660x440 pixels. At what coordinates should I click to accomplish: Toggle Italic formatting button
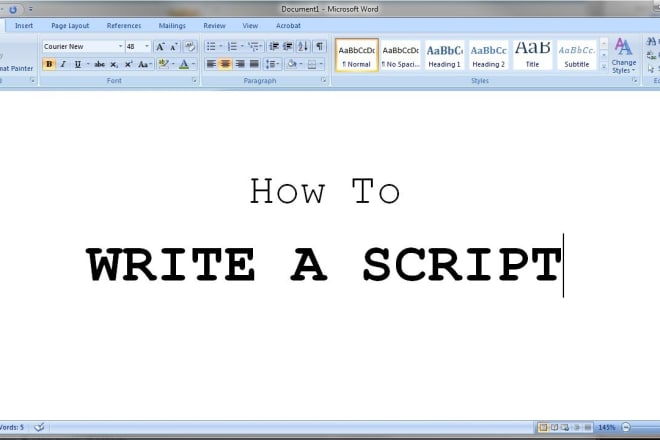click(62, 64)
